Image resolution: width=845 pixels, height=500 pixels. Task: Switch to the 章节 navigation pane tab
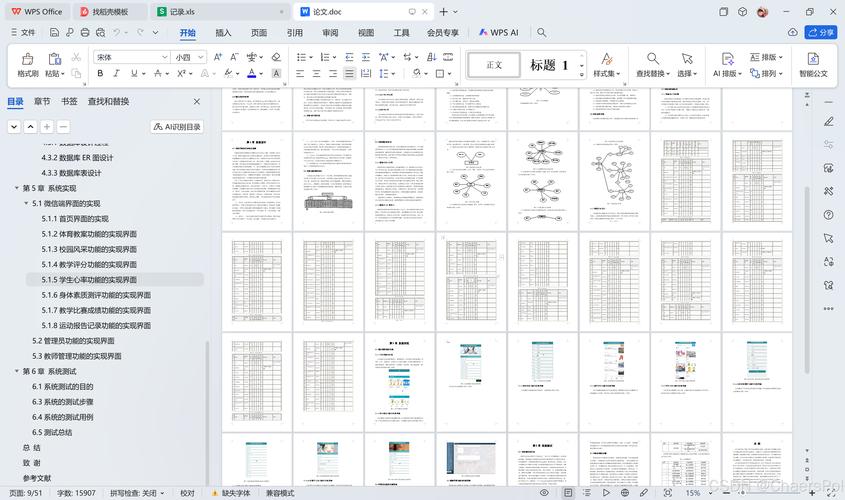[x=42, y=101]
